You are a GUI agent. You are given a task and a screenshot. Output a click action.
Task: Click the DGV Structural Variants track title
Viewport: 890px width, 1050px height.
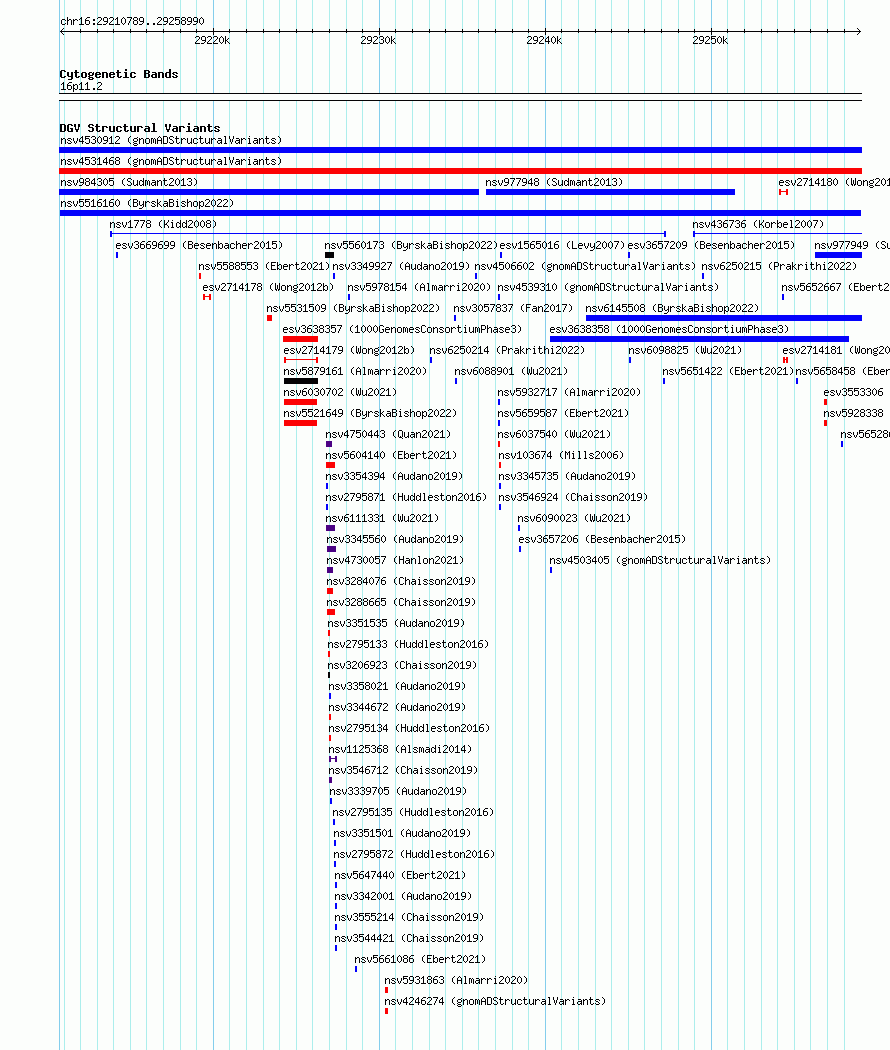point(140,128)
